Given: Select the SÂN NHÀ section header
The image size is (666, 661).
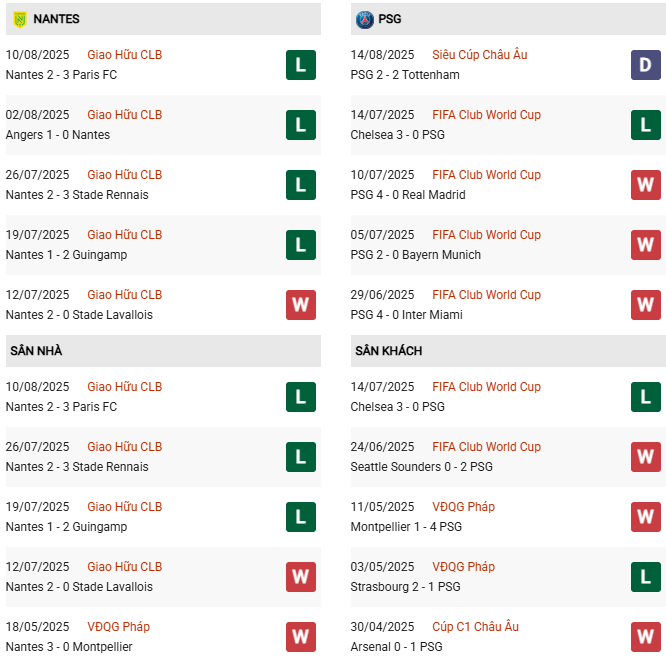Looking at the screenshot, I should coord(37,351).
